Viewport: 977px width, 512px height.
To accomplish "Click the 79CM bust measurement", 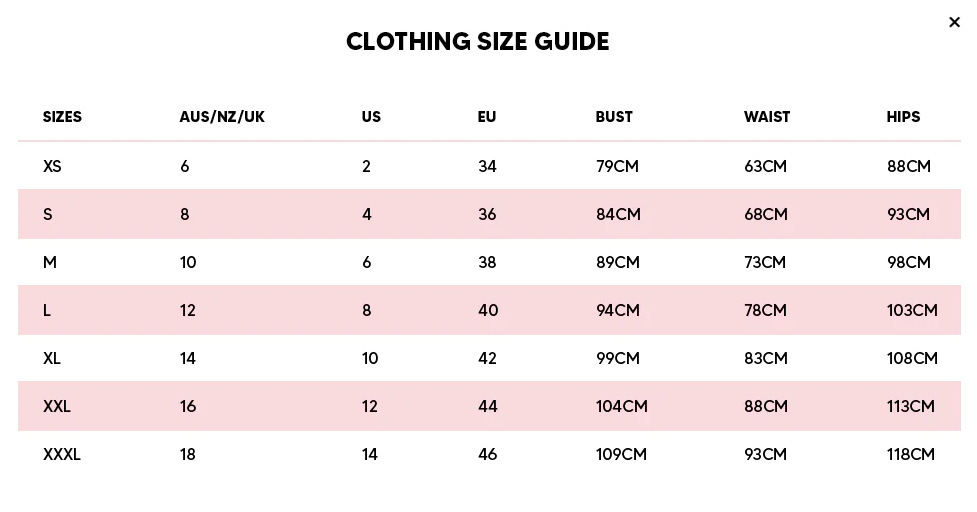I will (617, 166).
